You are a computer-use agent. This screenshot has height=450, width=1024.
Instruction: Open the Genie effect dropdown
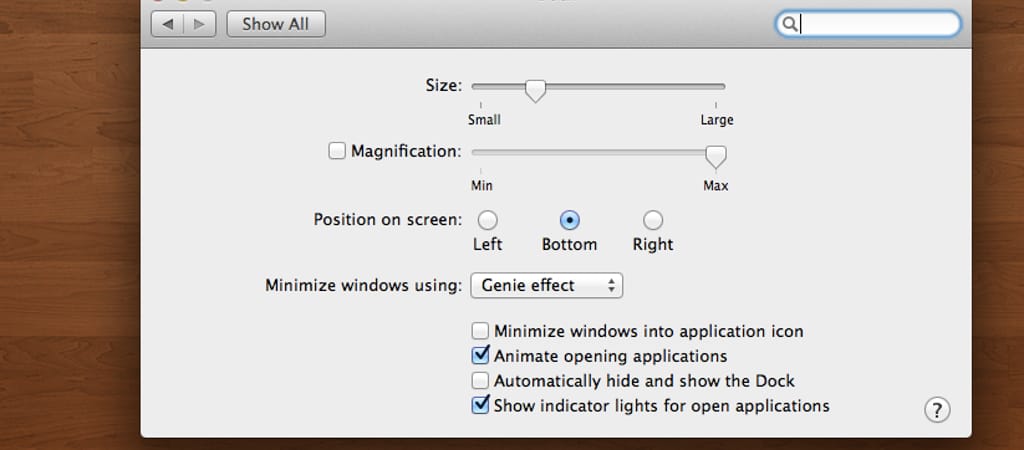(x=546, y=286)
